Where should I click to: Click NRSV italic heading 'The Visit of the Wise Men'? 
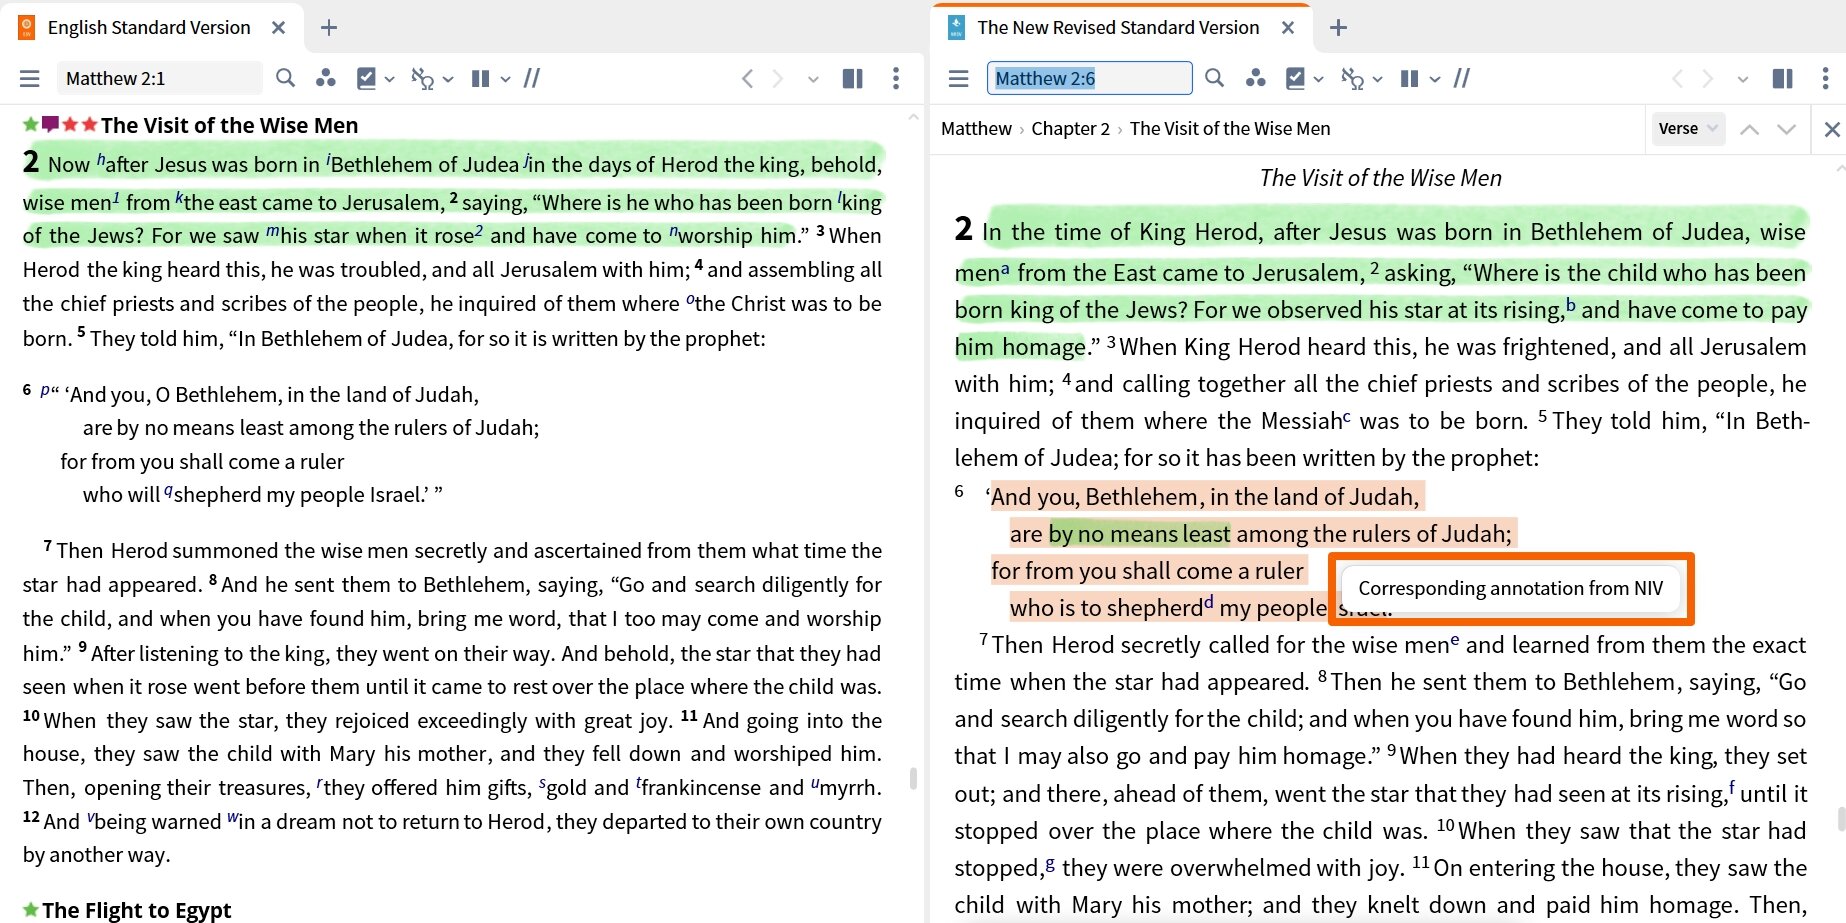point(1380,178)
